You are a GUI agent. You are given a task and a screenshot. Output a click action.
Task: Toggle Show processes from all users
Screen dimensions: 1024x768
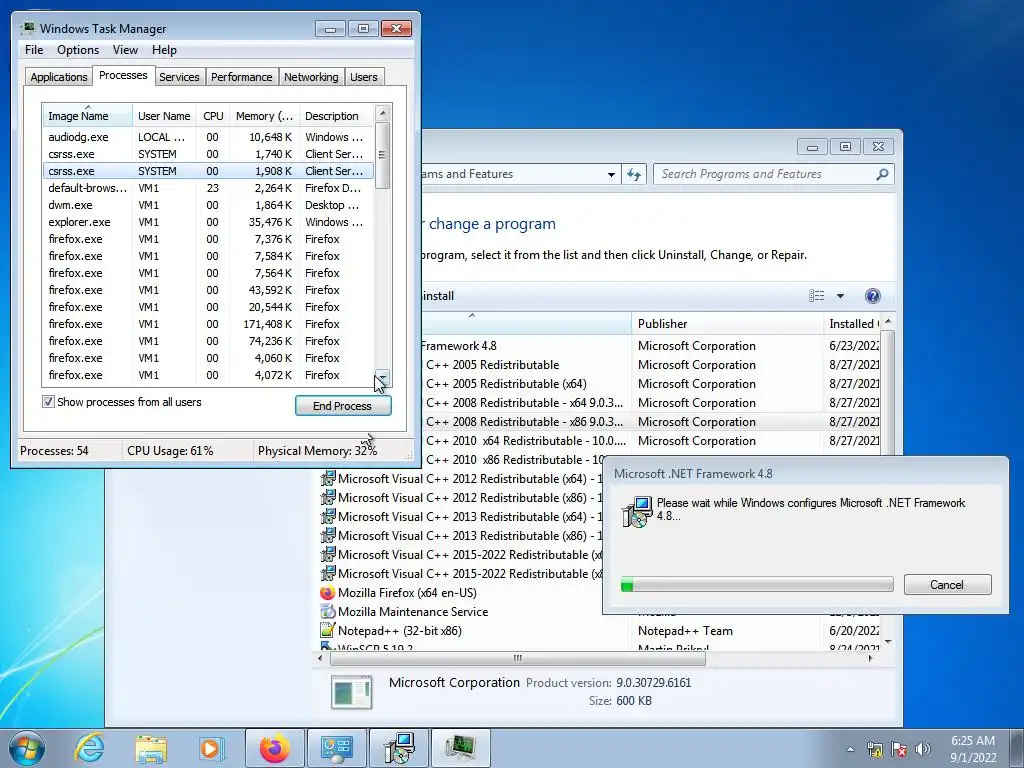tap(48, 402)
